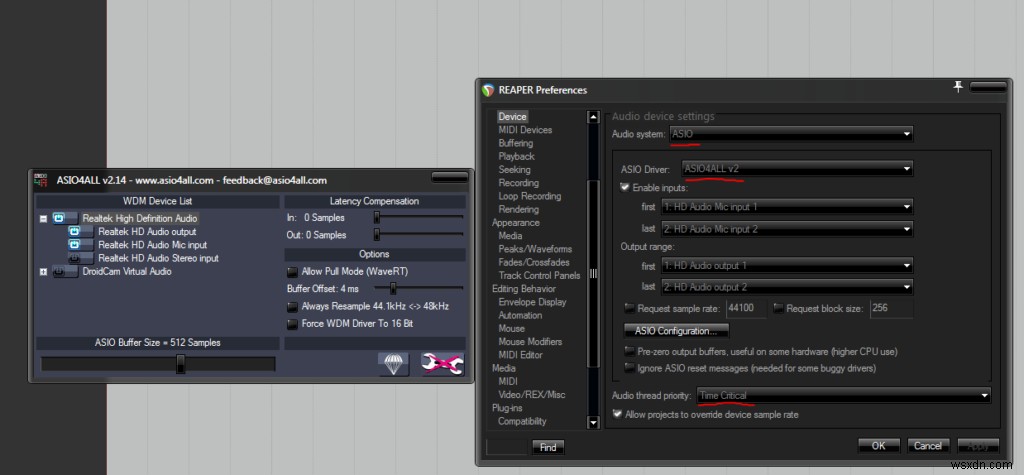Click the ASIO Buffer Size slider handle
Image resolution: width=1024 pixels, height=475 pixels.
click(x=180, y=364)
